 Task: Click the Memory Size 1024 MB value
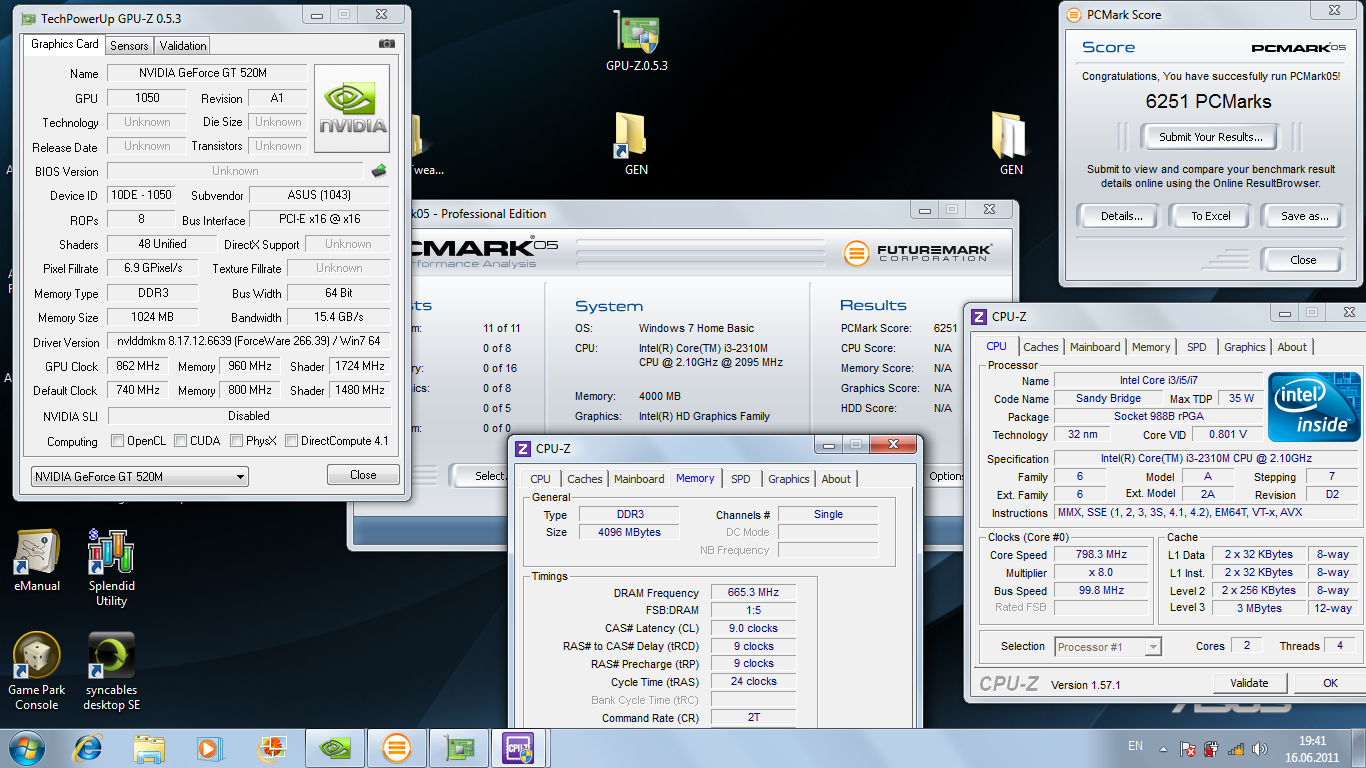pyautogui.click(x=152, y=317)
